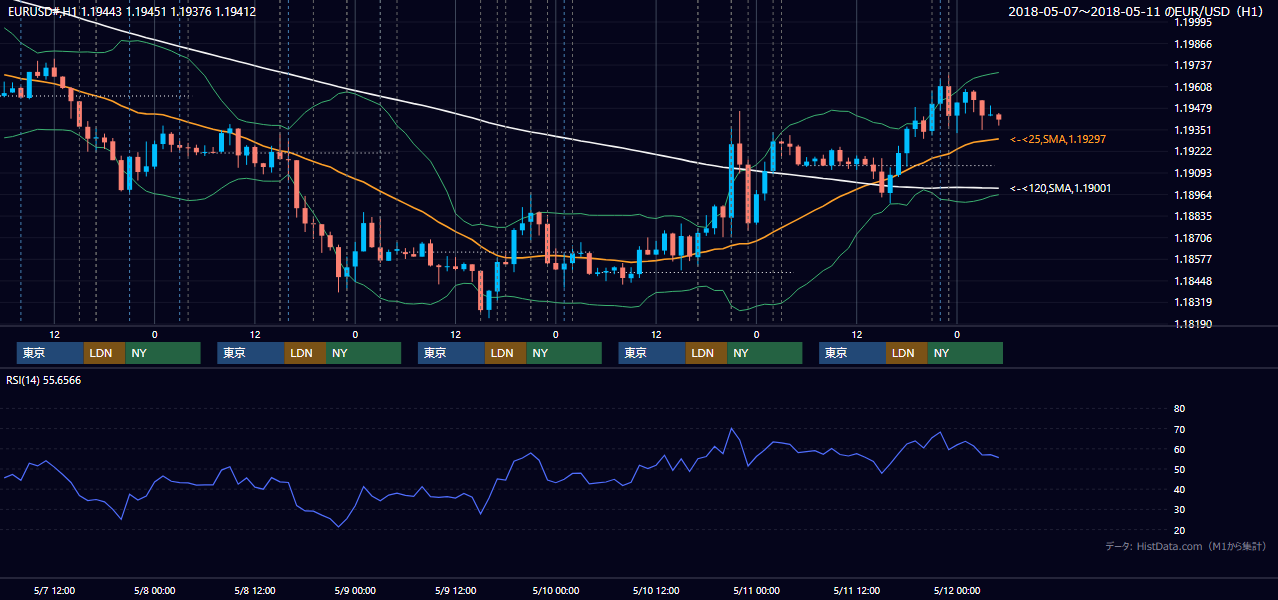This screenshot has height=600, width=1278.
Task: Click price axis value 1.19093
Action: 1193,173
